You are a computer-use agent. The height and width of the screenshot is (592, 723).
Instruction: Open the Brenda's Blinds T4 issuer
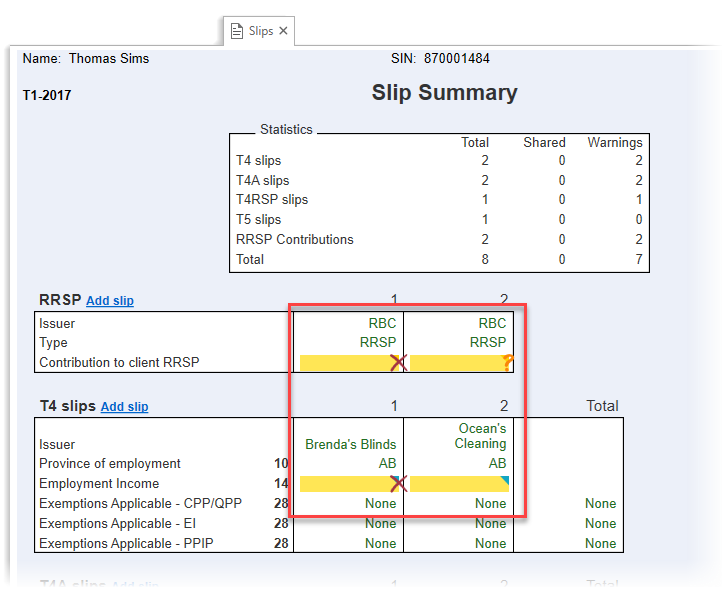[350, 444]
